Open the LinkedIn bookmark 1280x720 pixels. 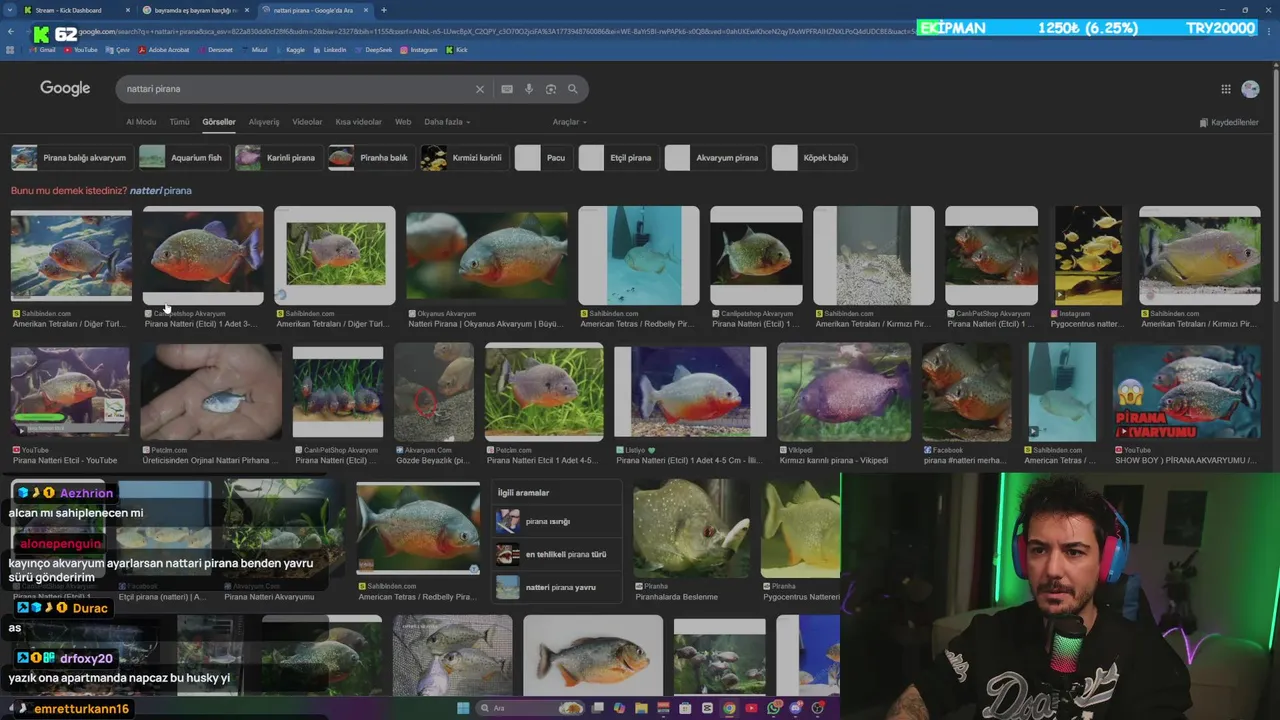tap(330, 50)
